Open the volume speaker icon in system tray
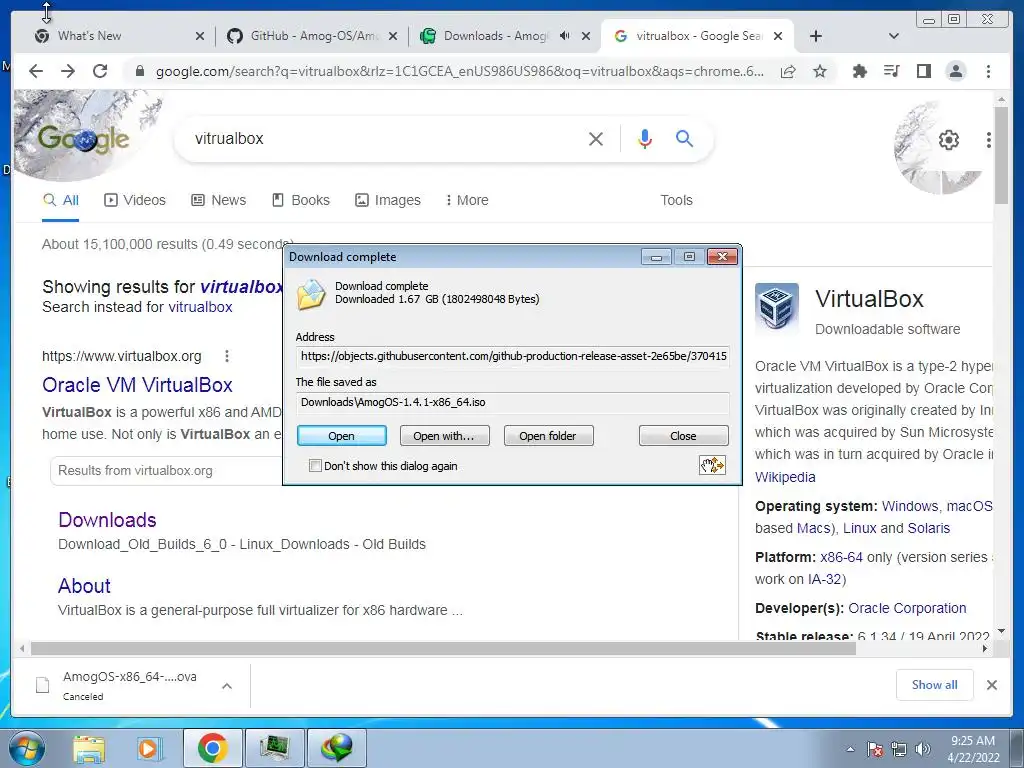Screen dimensions: 1024x768 (923, 749)
